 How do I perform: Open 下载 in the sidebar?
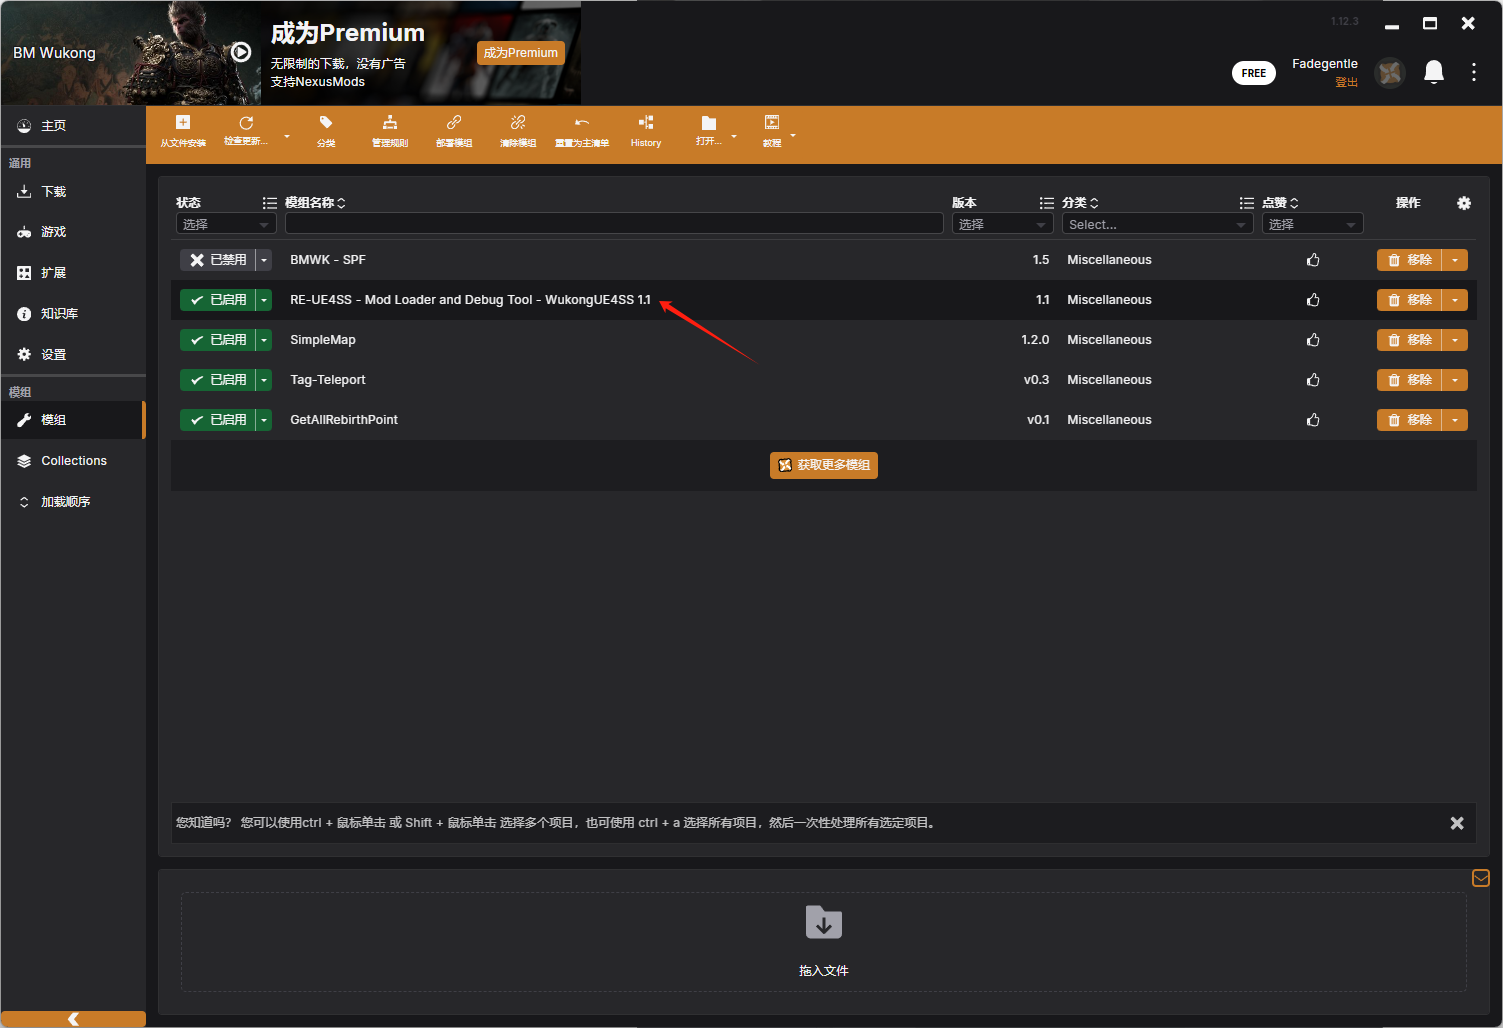(x=73, y=192)
